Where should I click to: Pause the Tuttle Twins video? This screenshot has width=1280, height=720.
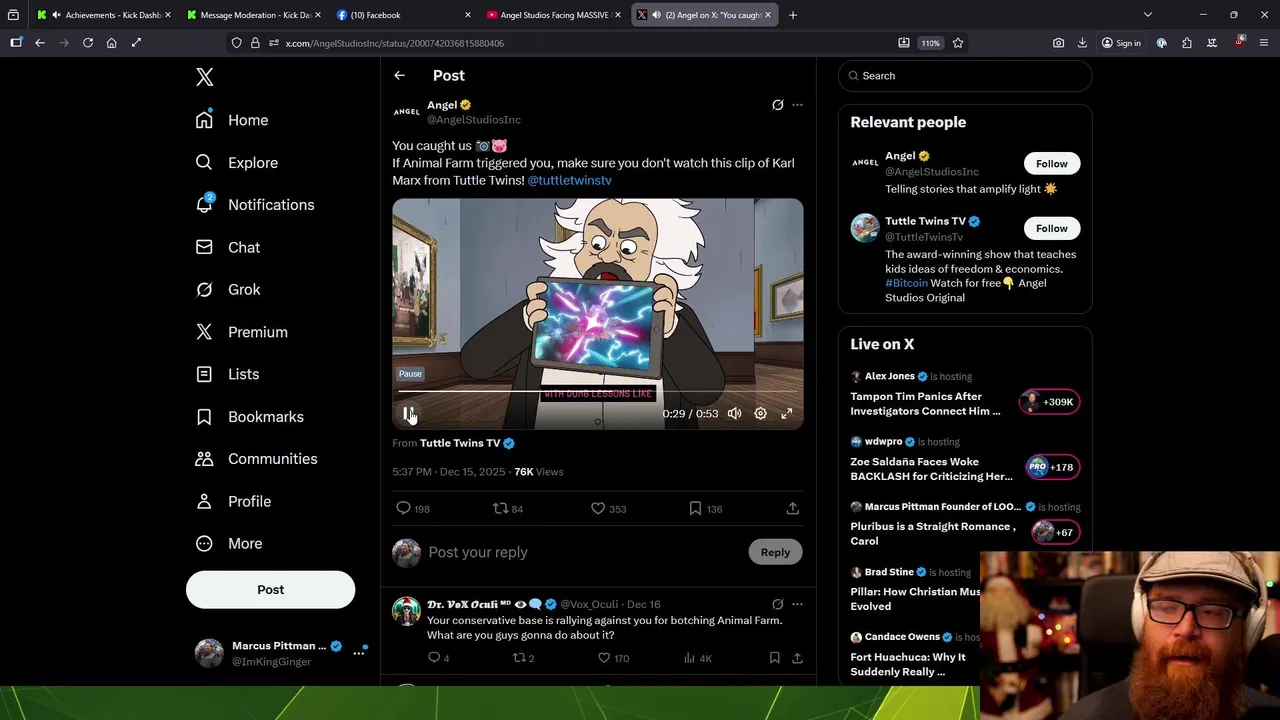tap(408, 413)
